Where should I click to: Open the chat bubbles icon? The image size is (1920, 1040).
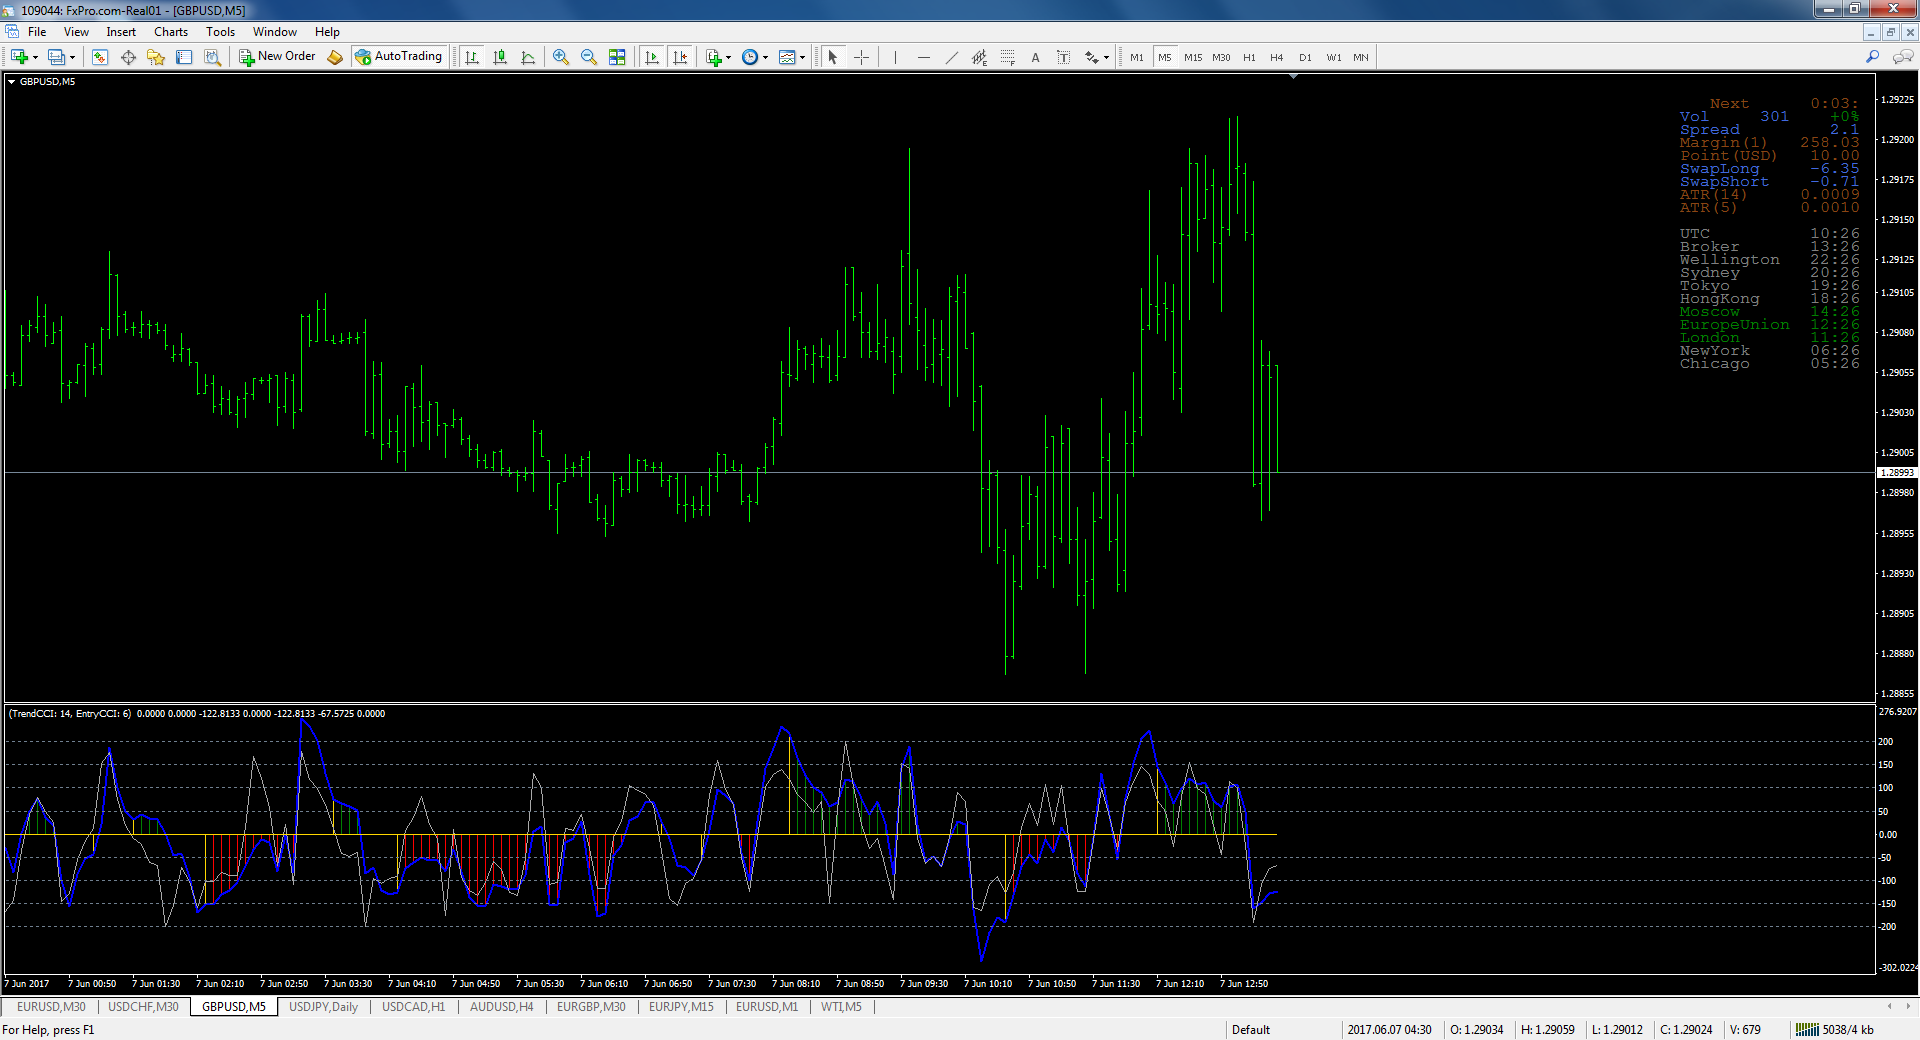pos(1903,57)
